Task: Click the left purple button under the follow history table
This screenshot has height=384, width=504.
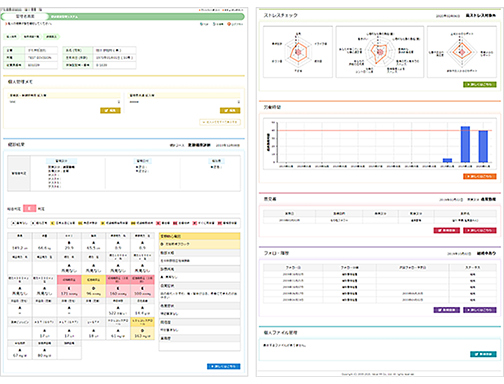Action: pos(447,310)
